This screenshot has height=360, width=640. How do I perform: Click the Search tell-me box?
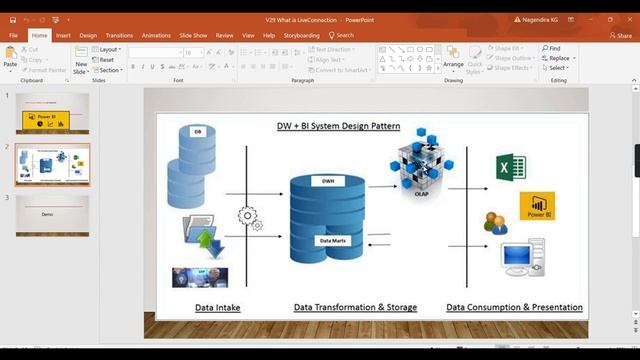click(342, 36)
